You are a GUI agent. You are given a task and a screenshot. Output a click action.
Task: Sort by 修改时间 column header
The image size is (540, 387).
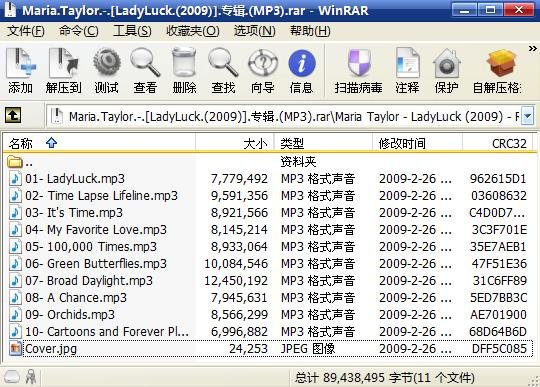tap(417, 143)
